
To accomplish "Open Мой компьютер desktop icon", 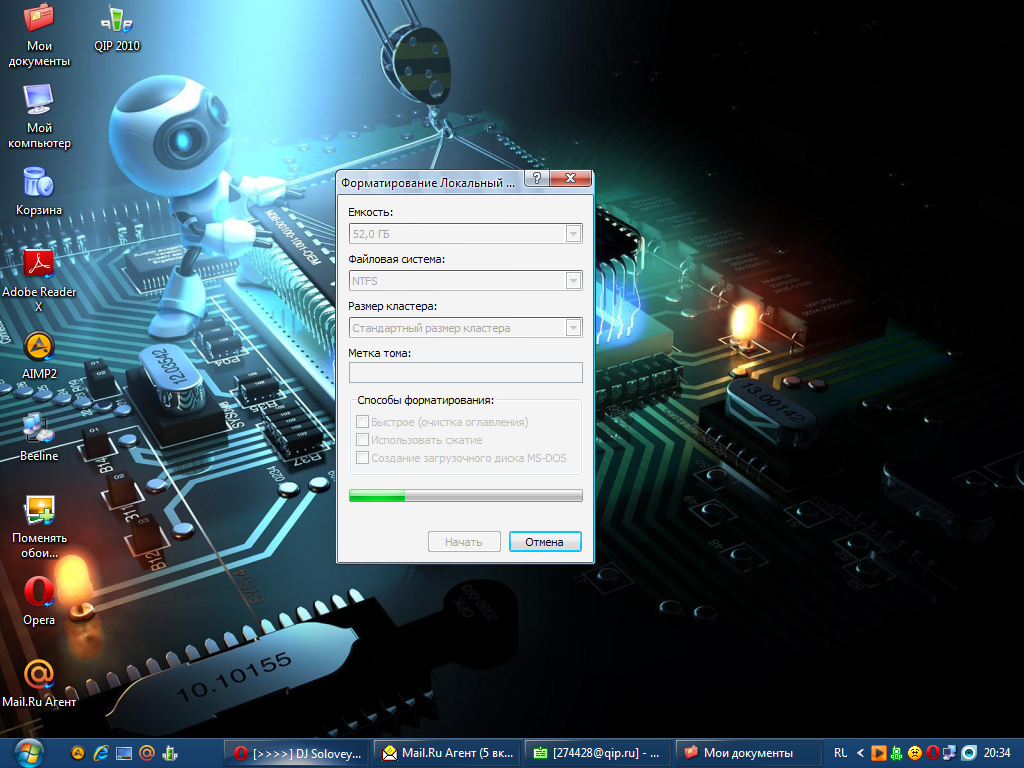I will coord(39,101).
